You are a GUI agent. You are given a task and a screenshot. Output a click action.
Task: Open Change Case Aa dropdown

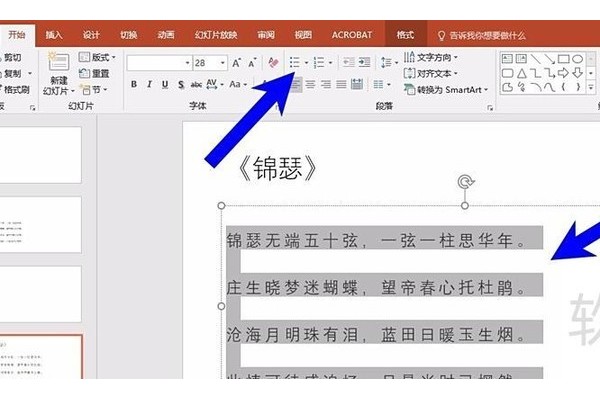pos(238,84)
